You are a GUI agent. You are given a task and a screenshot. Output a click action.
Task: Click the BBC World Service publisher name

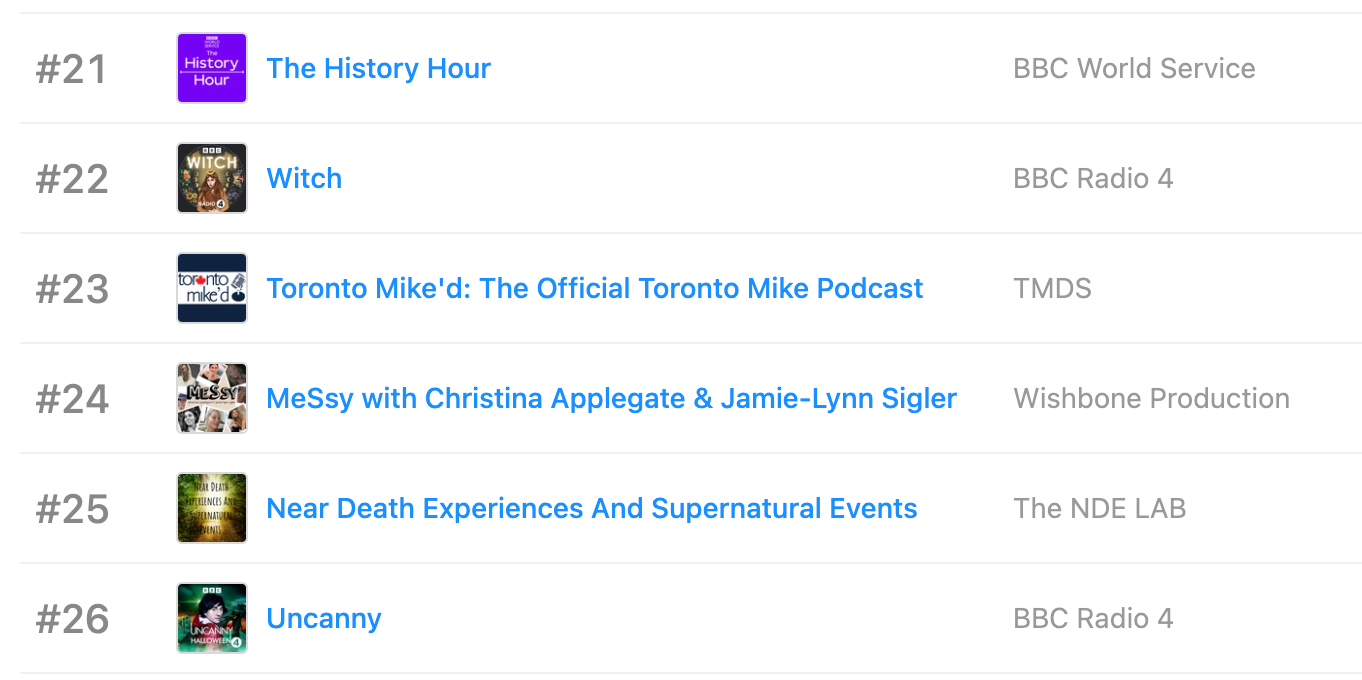point(1134,68)
